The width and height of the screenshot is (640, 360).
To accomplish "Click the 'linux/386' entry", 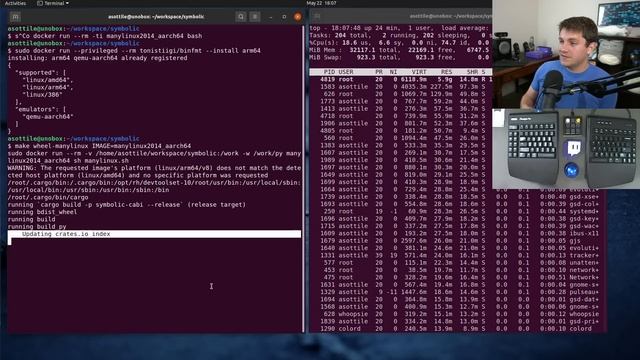I will pyautogui.click(x=42, y=95).
